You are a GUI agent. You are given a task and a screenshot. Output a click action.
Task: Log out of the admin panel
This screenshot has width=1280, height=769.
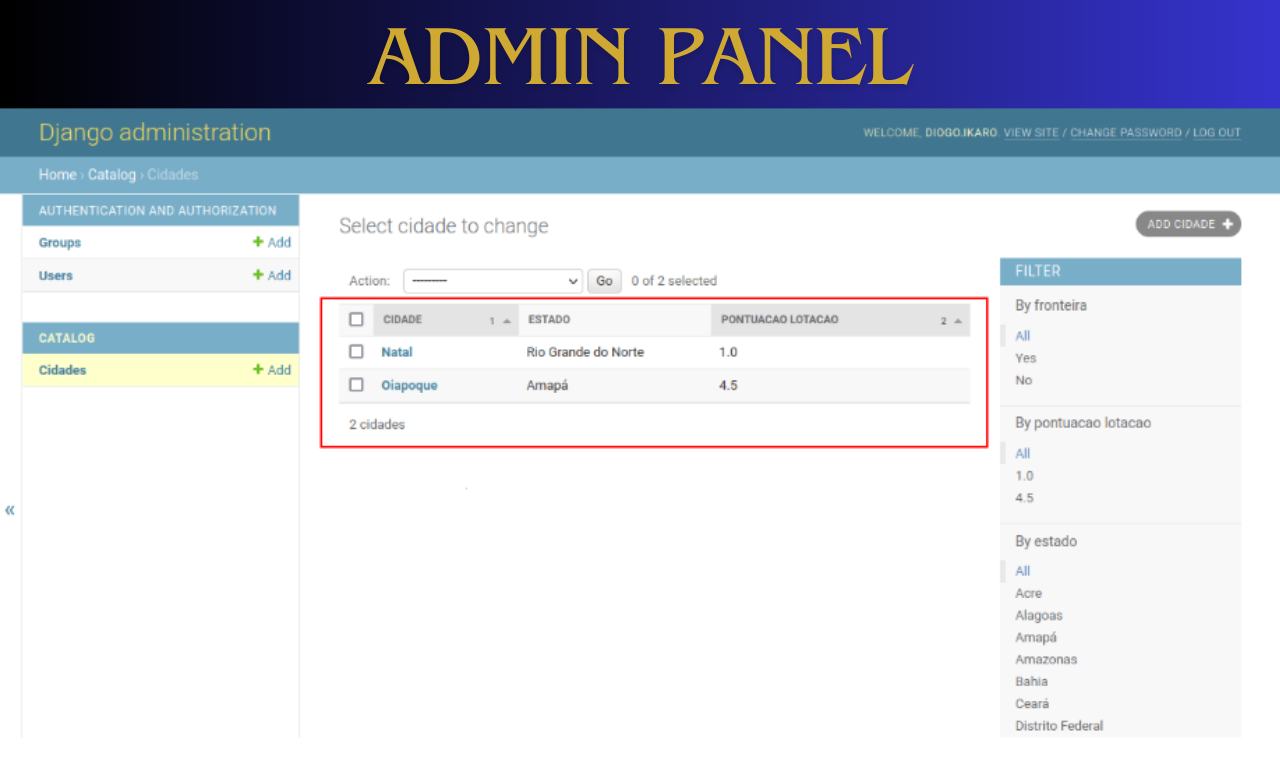pyautogui.click(x=1216, y=132)
